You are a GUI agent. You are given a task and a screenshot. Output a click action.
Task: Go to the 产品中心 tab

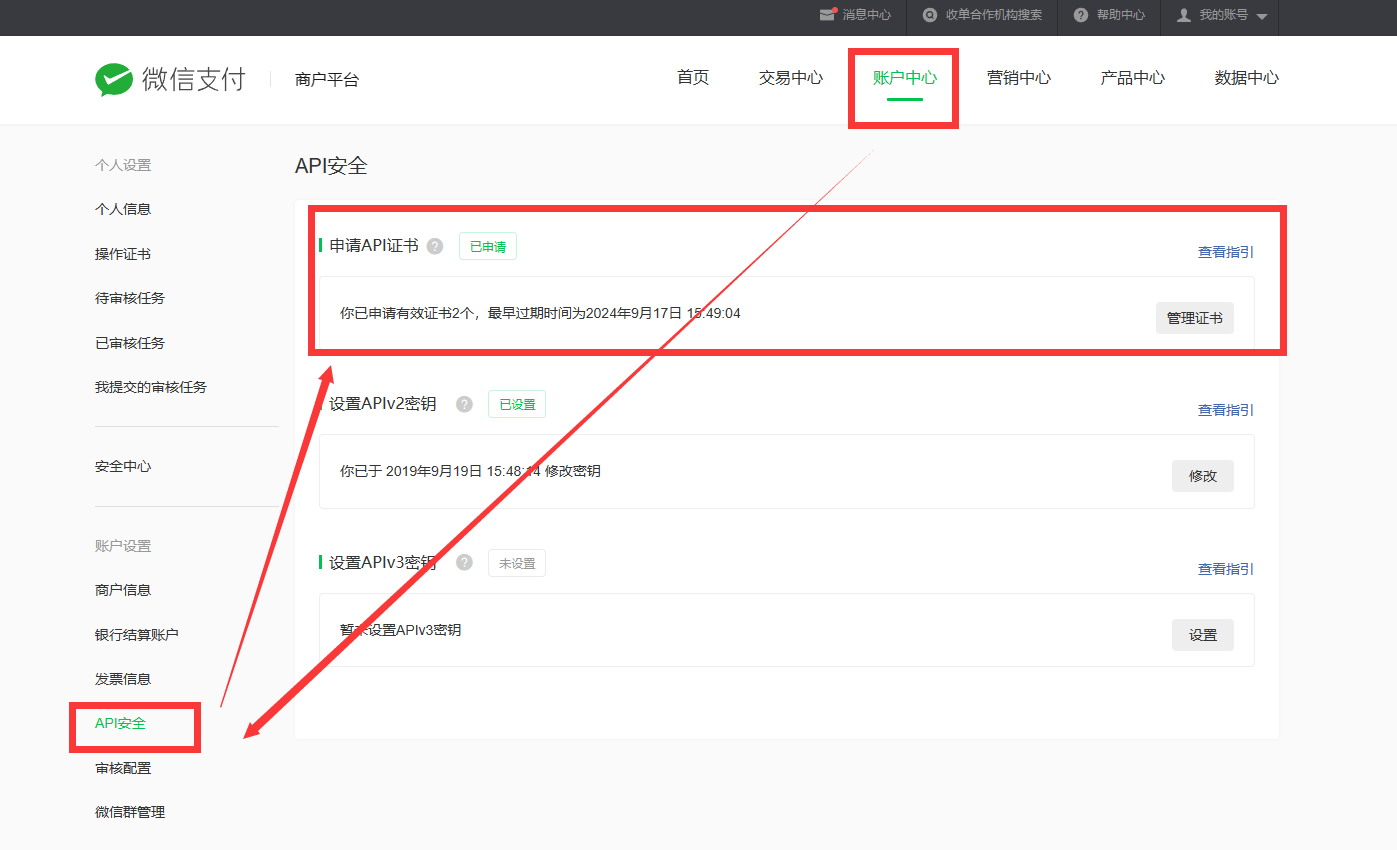(1133, 78)
